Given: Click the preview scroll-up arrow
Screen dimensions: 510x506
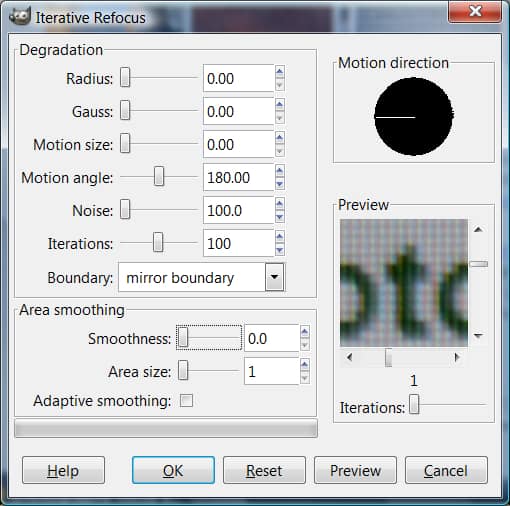Looking at the screenshot, I should pyautogui.click(x=478, y=229).
